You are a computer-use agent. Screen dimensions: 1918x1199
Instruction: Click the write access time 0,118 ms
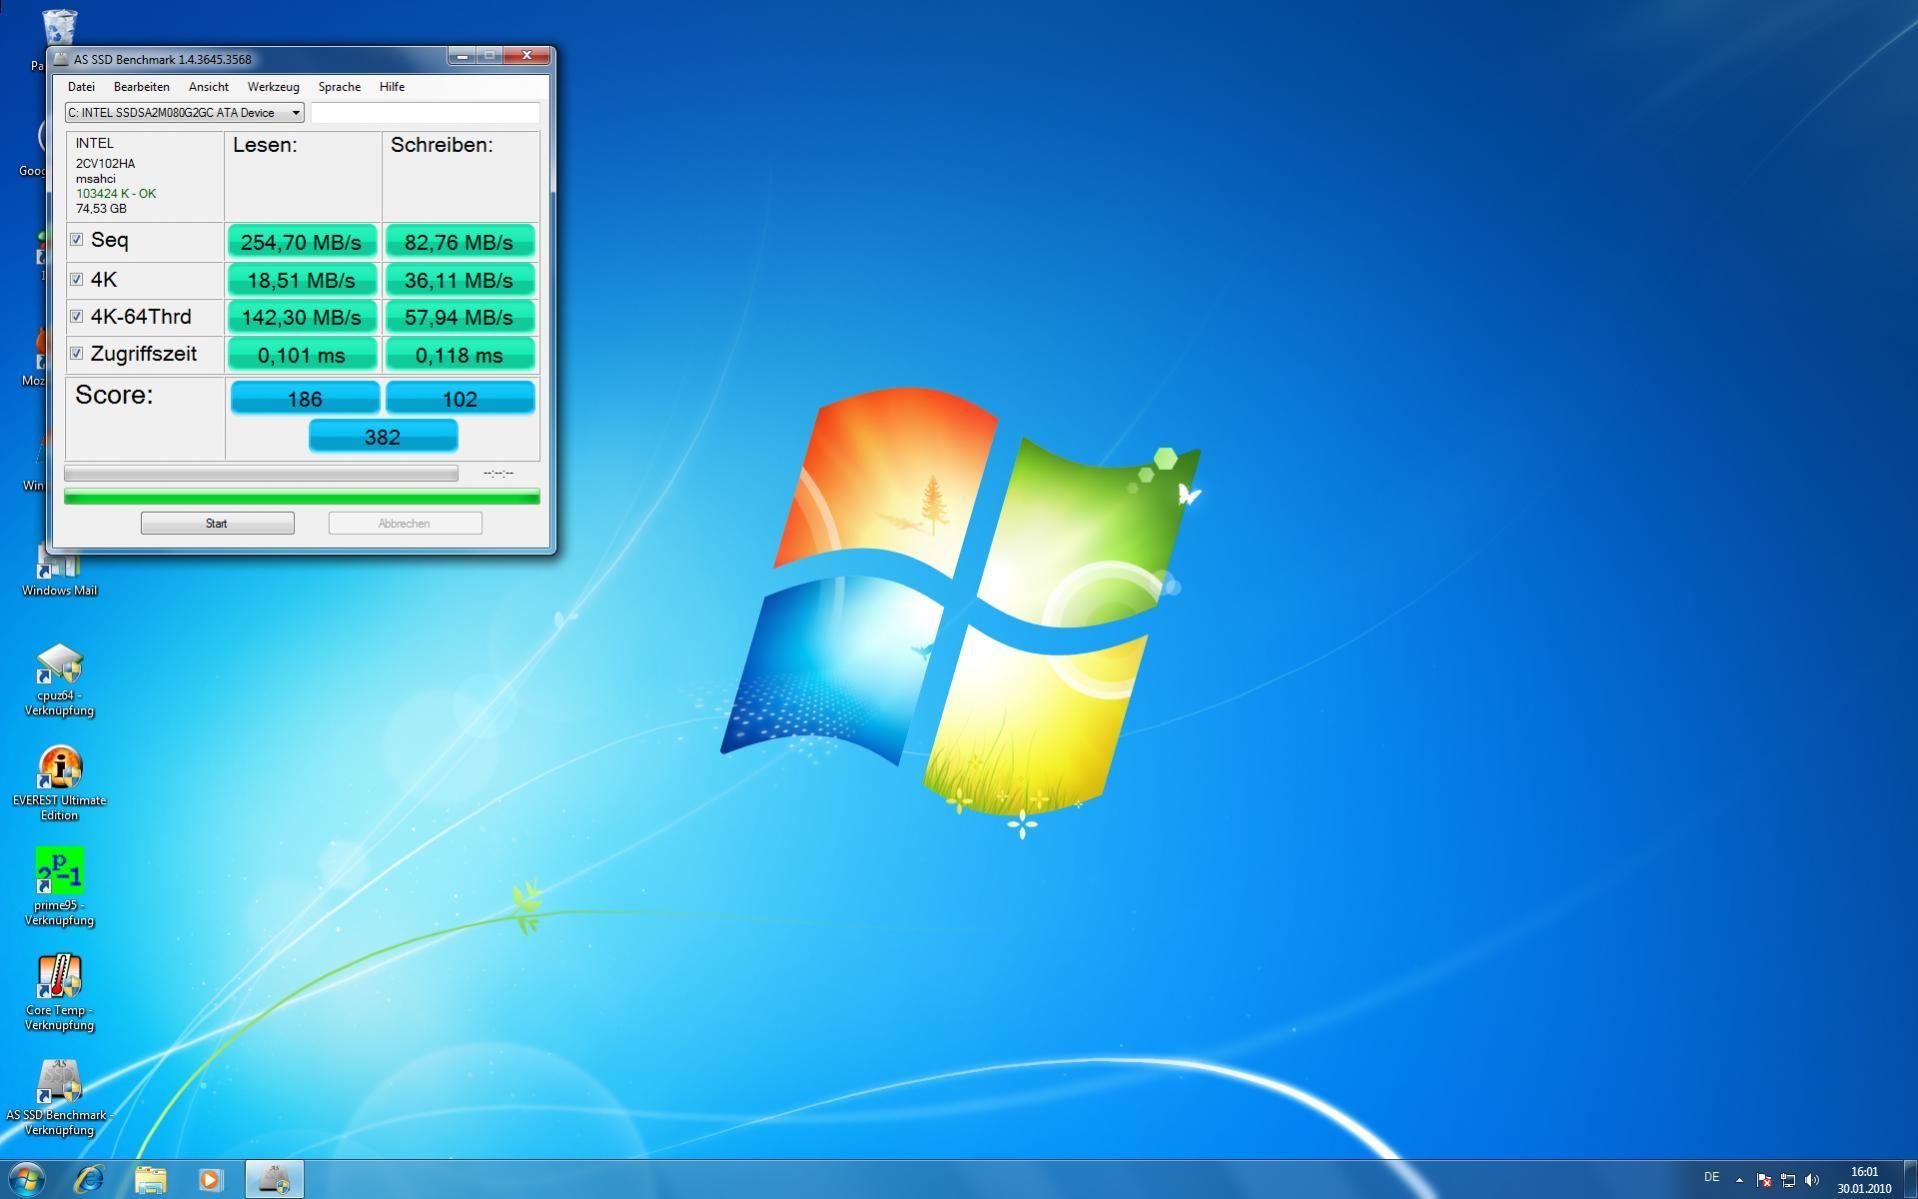click(459, 355)
